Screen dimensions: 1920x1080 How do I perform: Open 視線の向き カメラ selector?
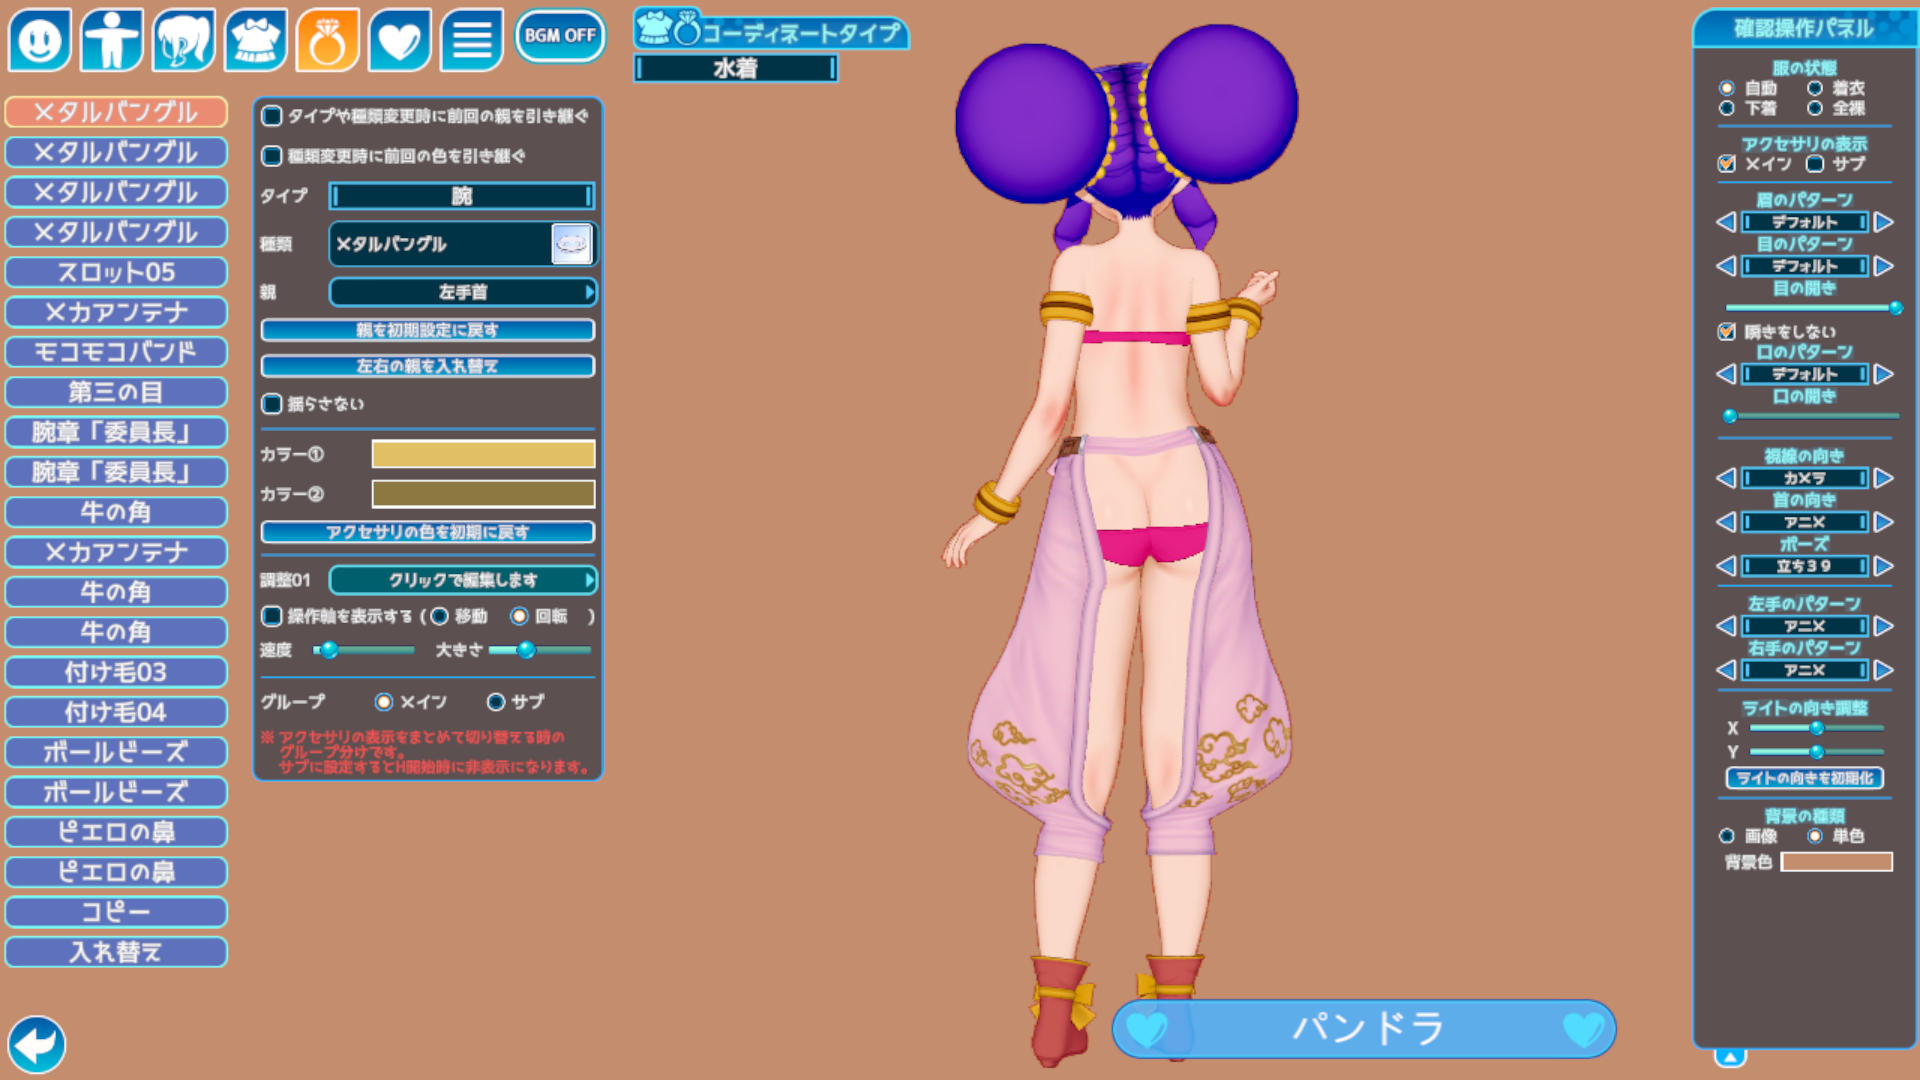pyautogui.click(x=1805, y=478)
